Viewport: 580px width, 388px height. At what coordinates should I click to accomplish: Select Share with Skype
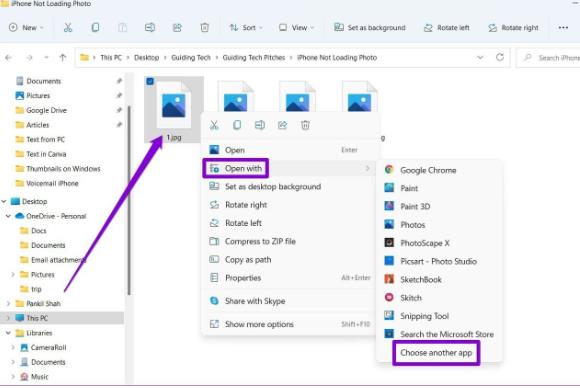(289, 301)
